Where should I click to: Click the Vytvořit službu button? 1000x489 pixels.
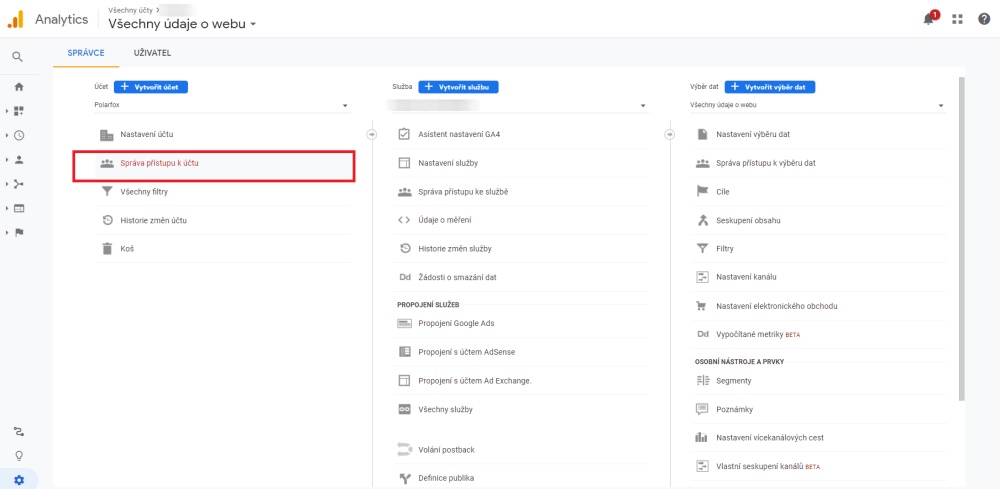458,87
